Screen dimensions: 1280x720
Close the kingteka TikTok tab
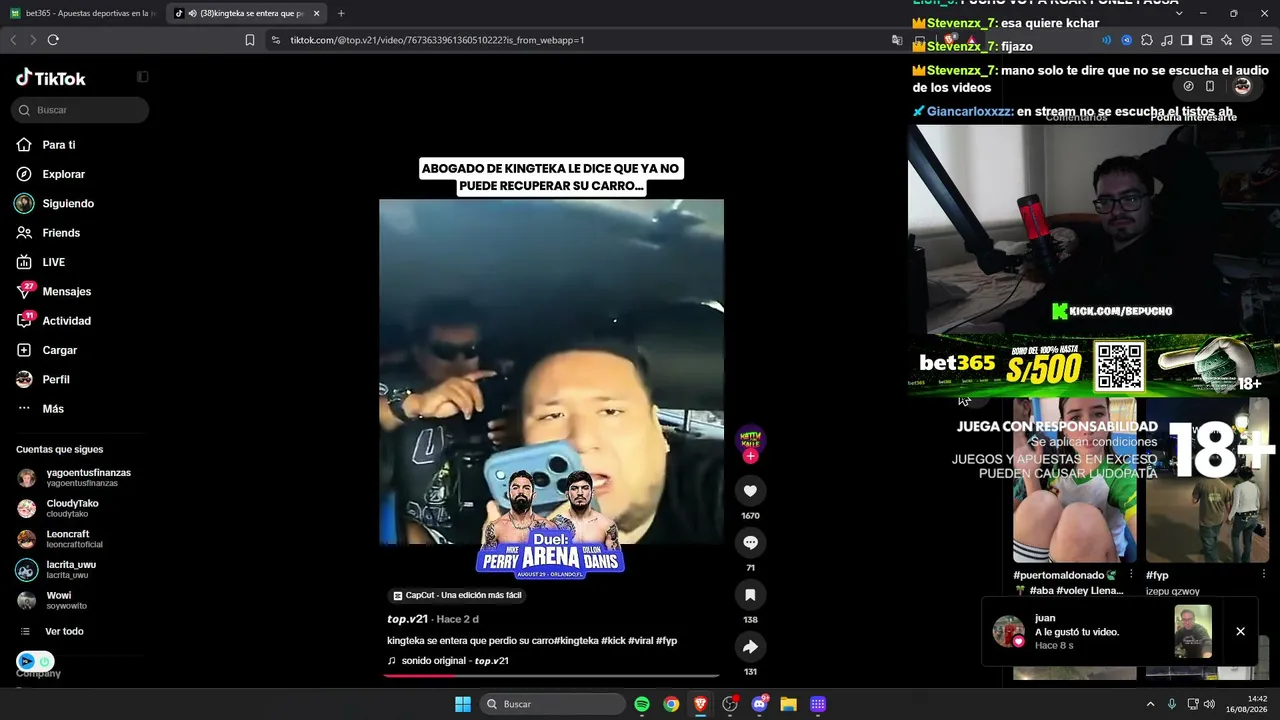(317, 13)
